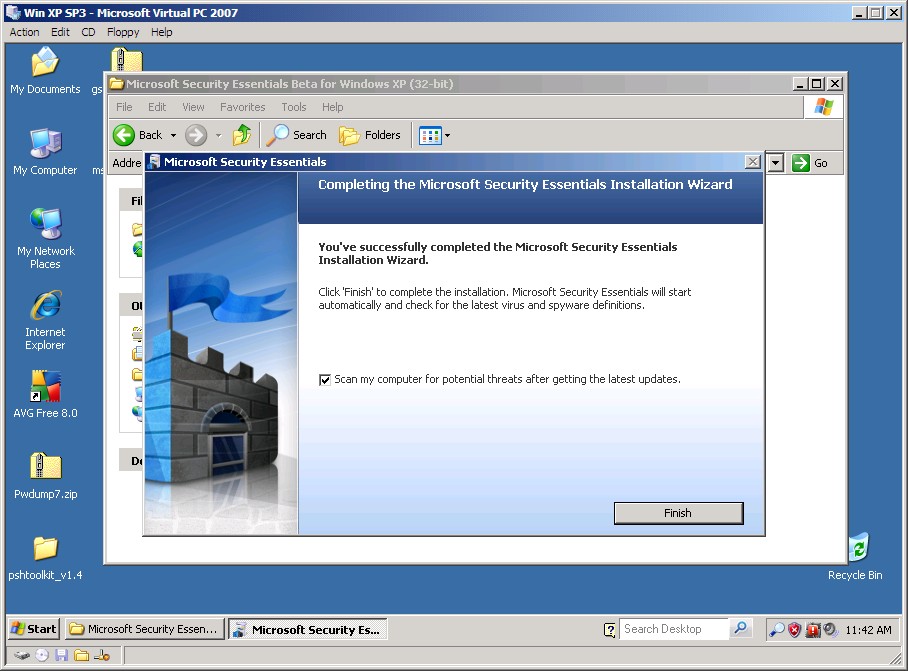Click the help question-mark icon beside Search Desktop
The height and width of the screenshot is (671, 908).
point(609,629)
